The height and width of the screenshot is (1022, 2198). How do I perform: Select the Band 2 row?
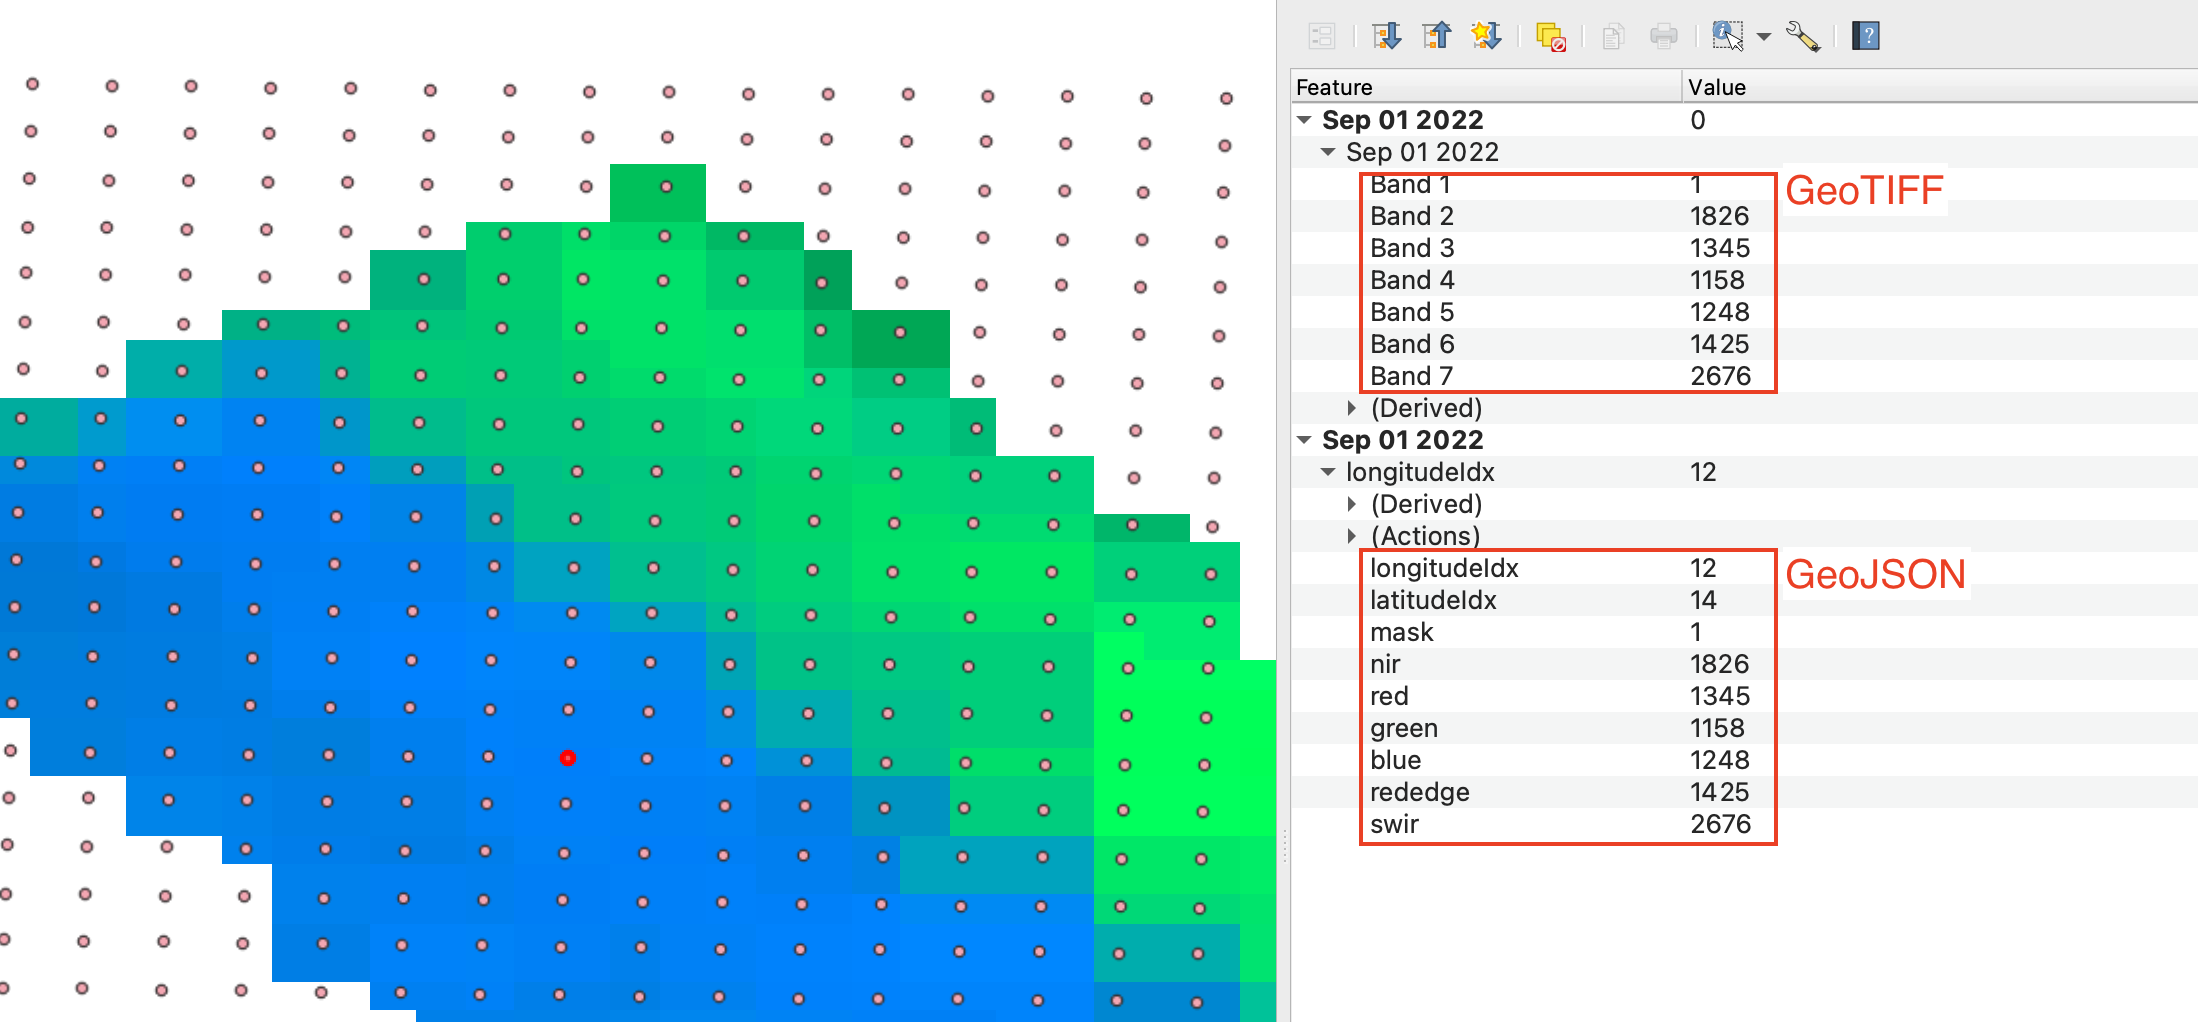click(1412, 216)
